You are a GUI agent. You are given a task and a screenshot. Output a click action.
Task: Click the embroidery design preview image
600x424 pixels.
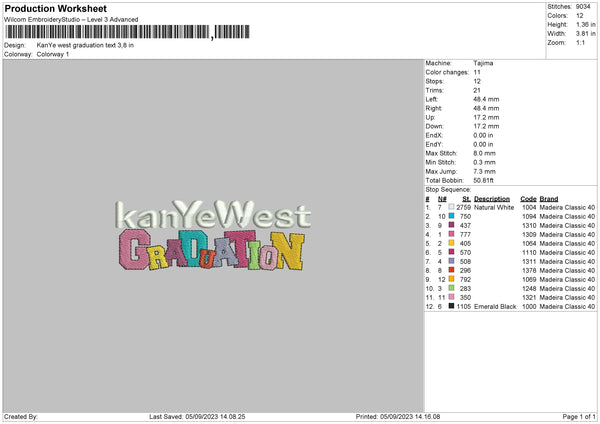pyautogui.click(x=213, y=235)
